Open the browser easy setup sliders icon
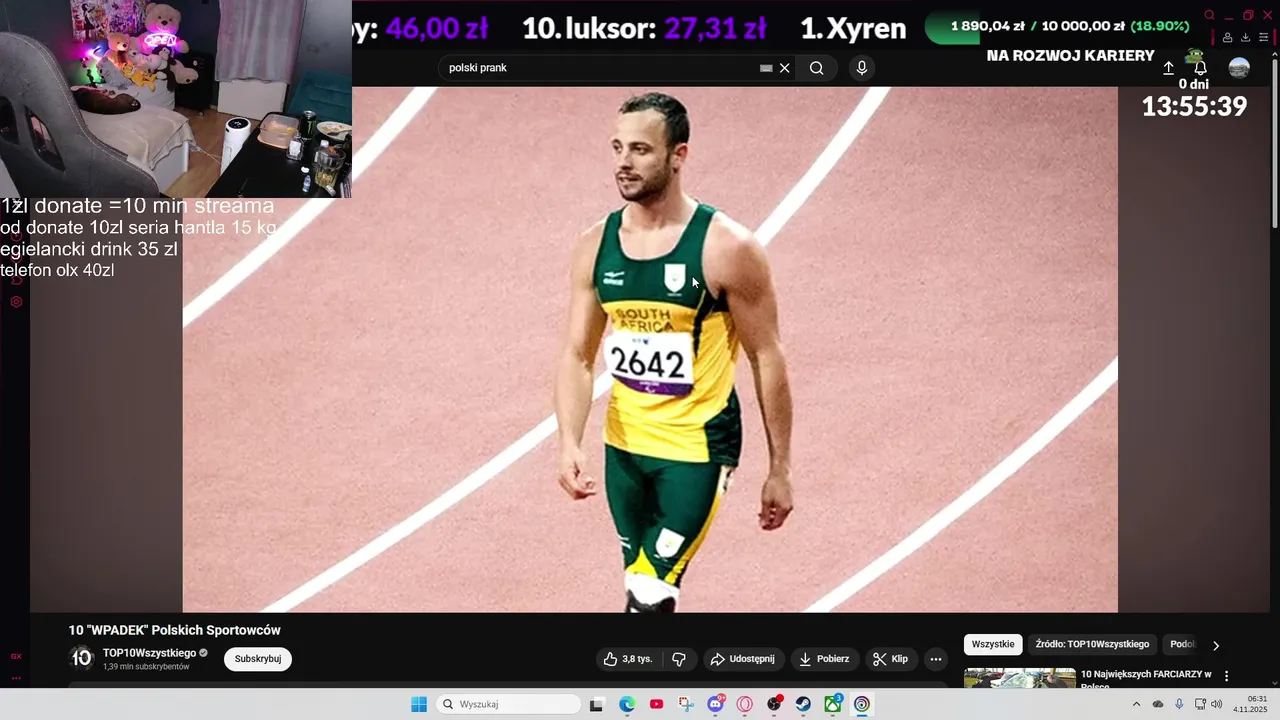This screenshot has height=720, width=1280. [x=1263, y=38]
